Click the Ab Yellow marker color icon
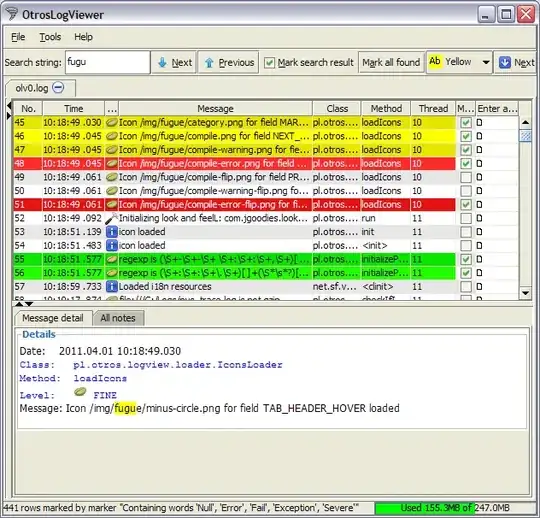Viewport: 540px width, 518px height. (435, 62)
